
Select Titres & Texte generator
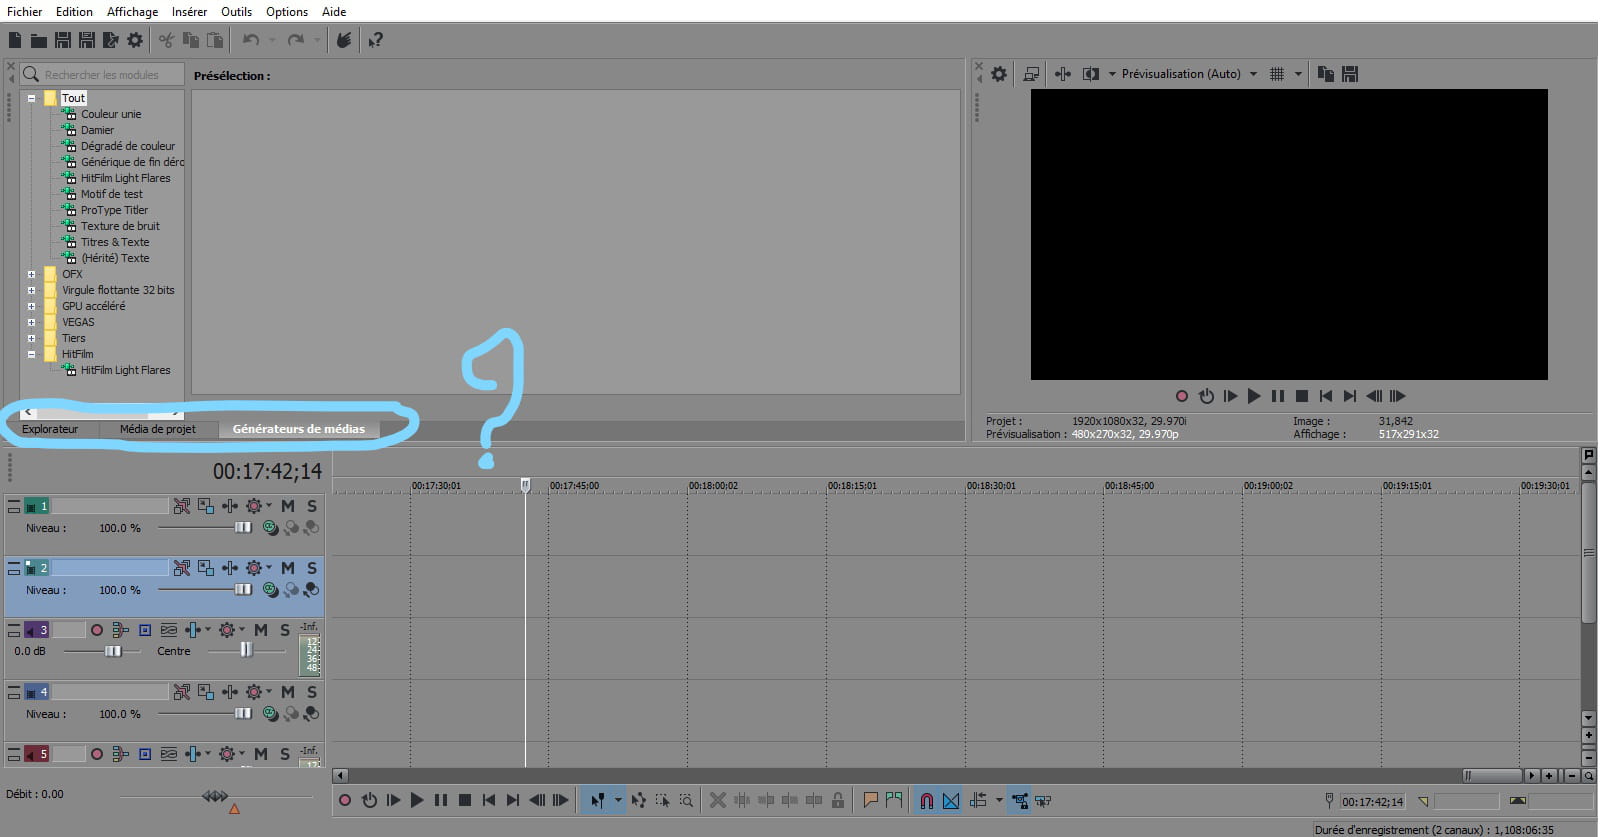click(x=115, y=242)
